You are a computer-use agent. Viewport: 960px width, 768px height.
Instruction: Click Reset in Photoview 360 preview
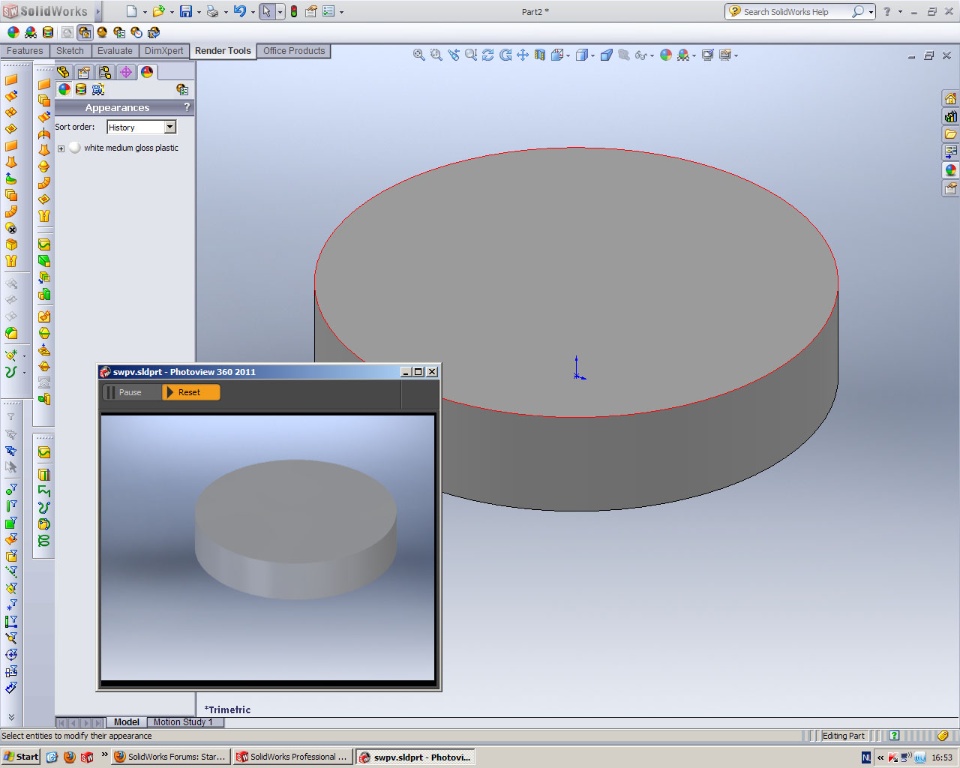[190, 392]
